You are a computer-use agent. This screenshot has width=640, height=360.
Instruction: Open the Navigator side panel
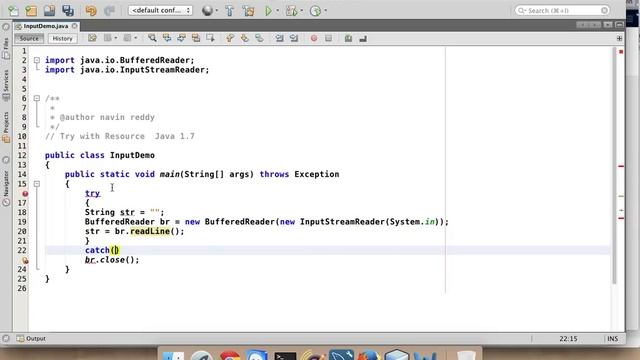(6, 188)
